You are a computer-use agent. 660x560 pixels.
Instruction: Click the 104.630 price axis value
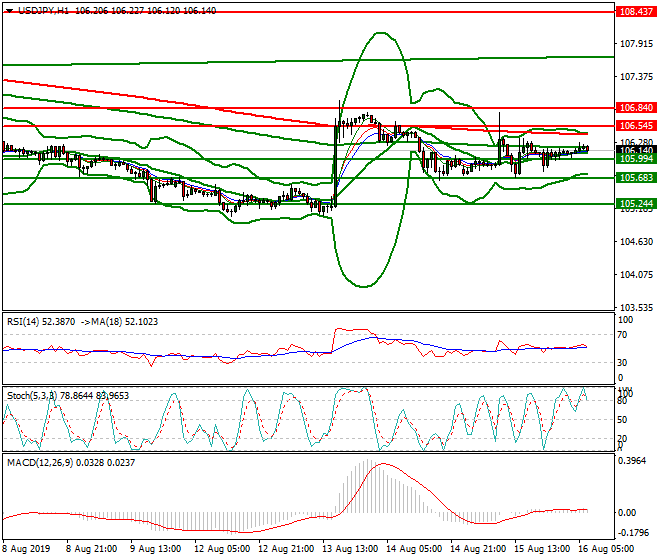coord(636,242)
